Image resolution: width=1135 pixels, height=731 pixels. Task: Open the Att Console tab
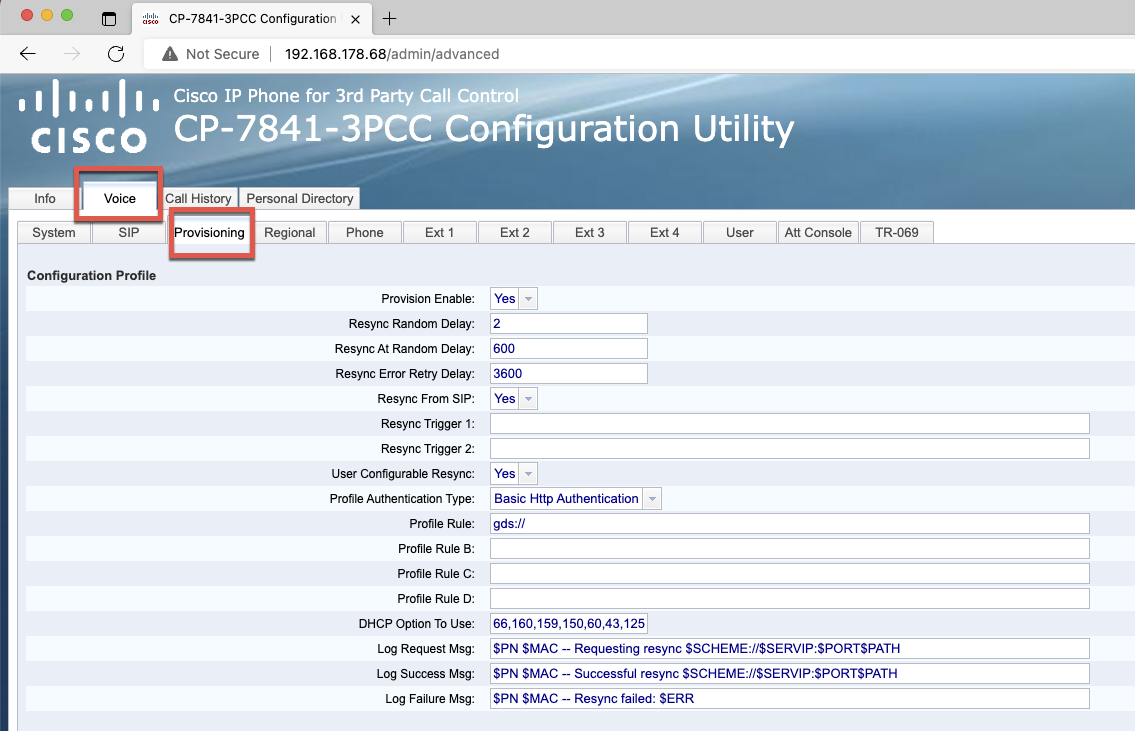pos(817,232)
